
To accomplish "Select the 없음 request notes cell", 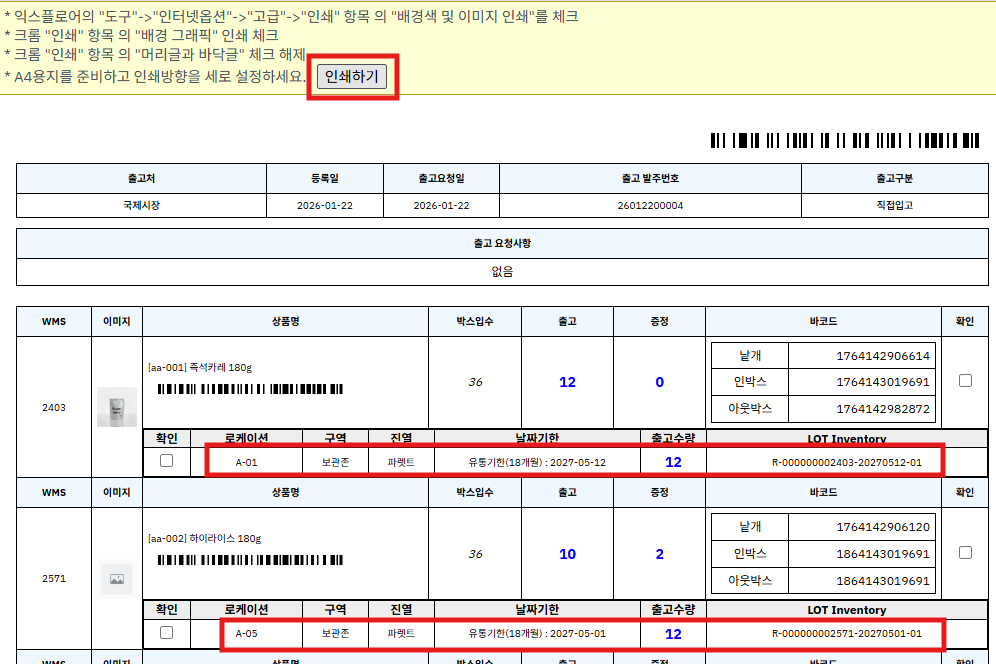I will (502, 272).
